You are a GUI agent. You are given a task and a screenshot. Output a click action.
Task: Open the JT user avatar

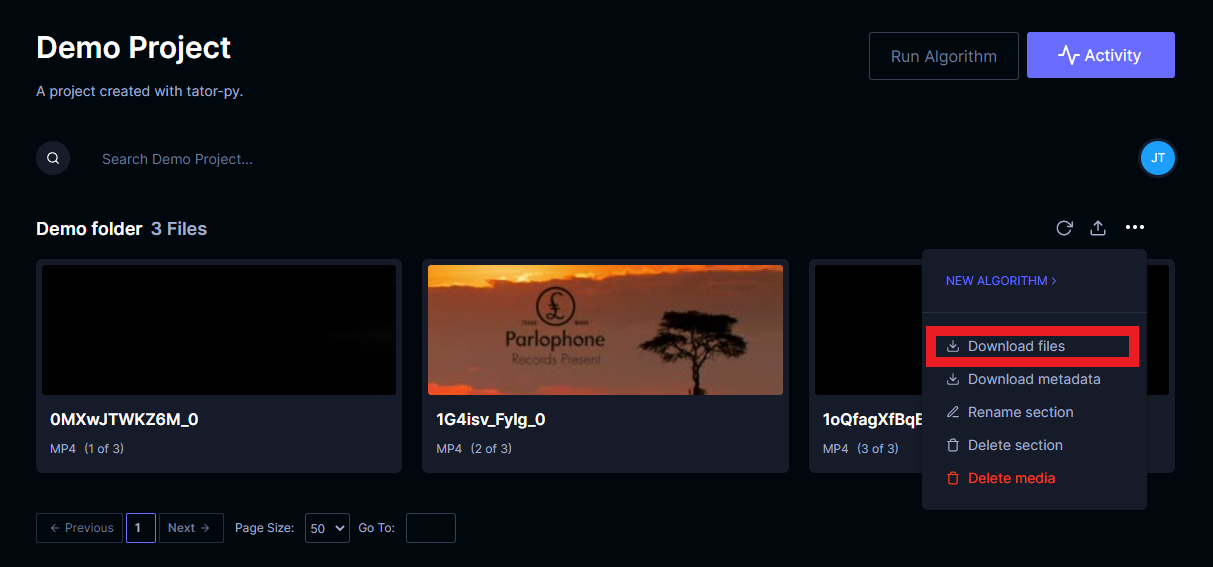point(1158,158)
